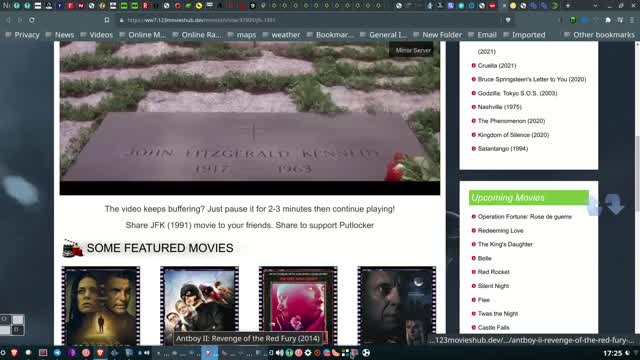This screenshot has height=360, width=640.
Task: Open a new tab with the plus button
Action: pos(568,6)
